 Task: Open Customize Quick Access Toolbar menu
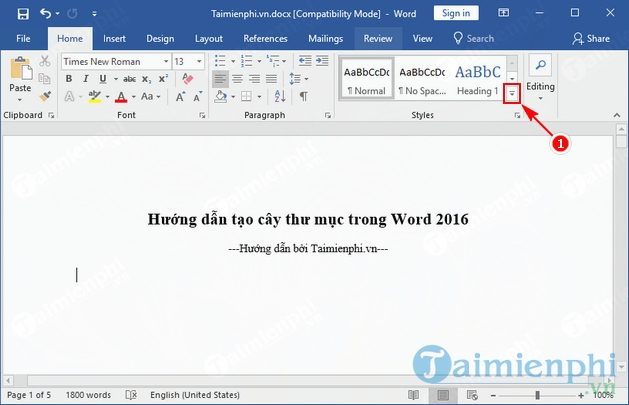tap(94, 14)
